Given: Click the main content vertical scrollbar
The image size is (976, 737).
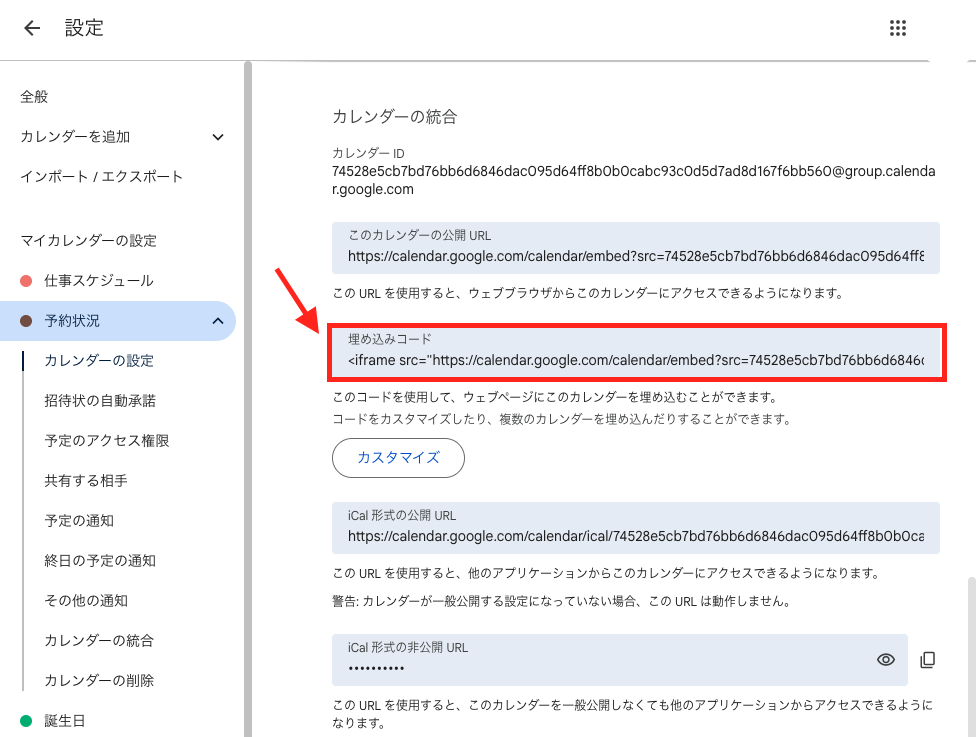Looking at the screenshot, I should [972, 657].
